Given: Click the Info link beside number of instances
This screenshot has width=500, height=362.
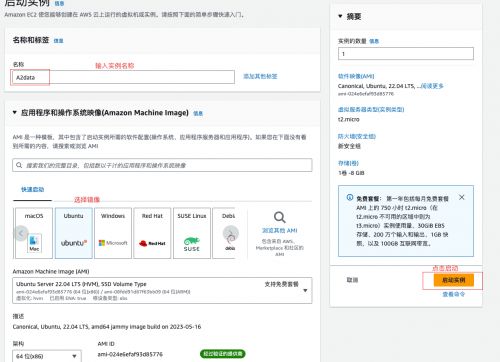Looking at the screenshot, I should coord(374,41).
